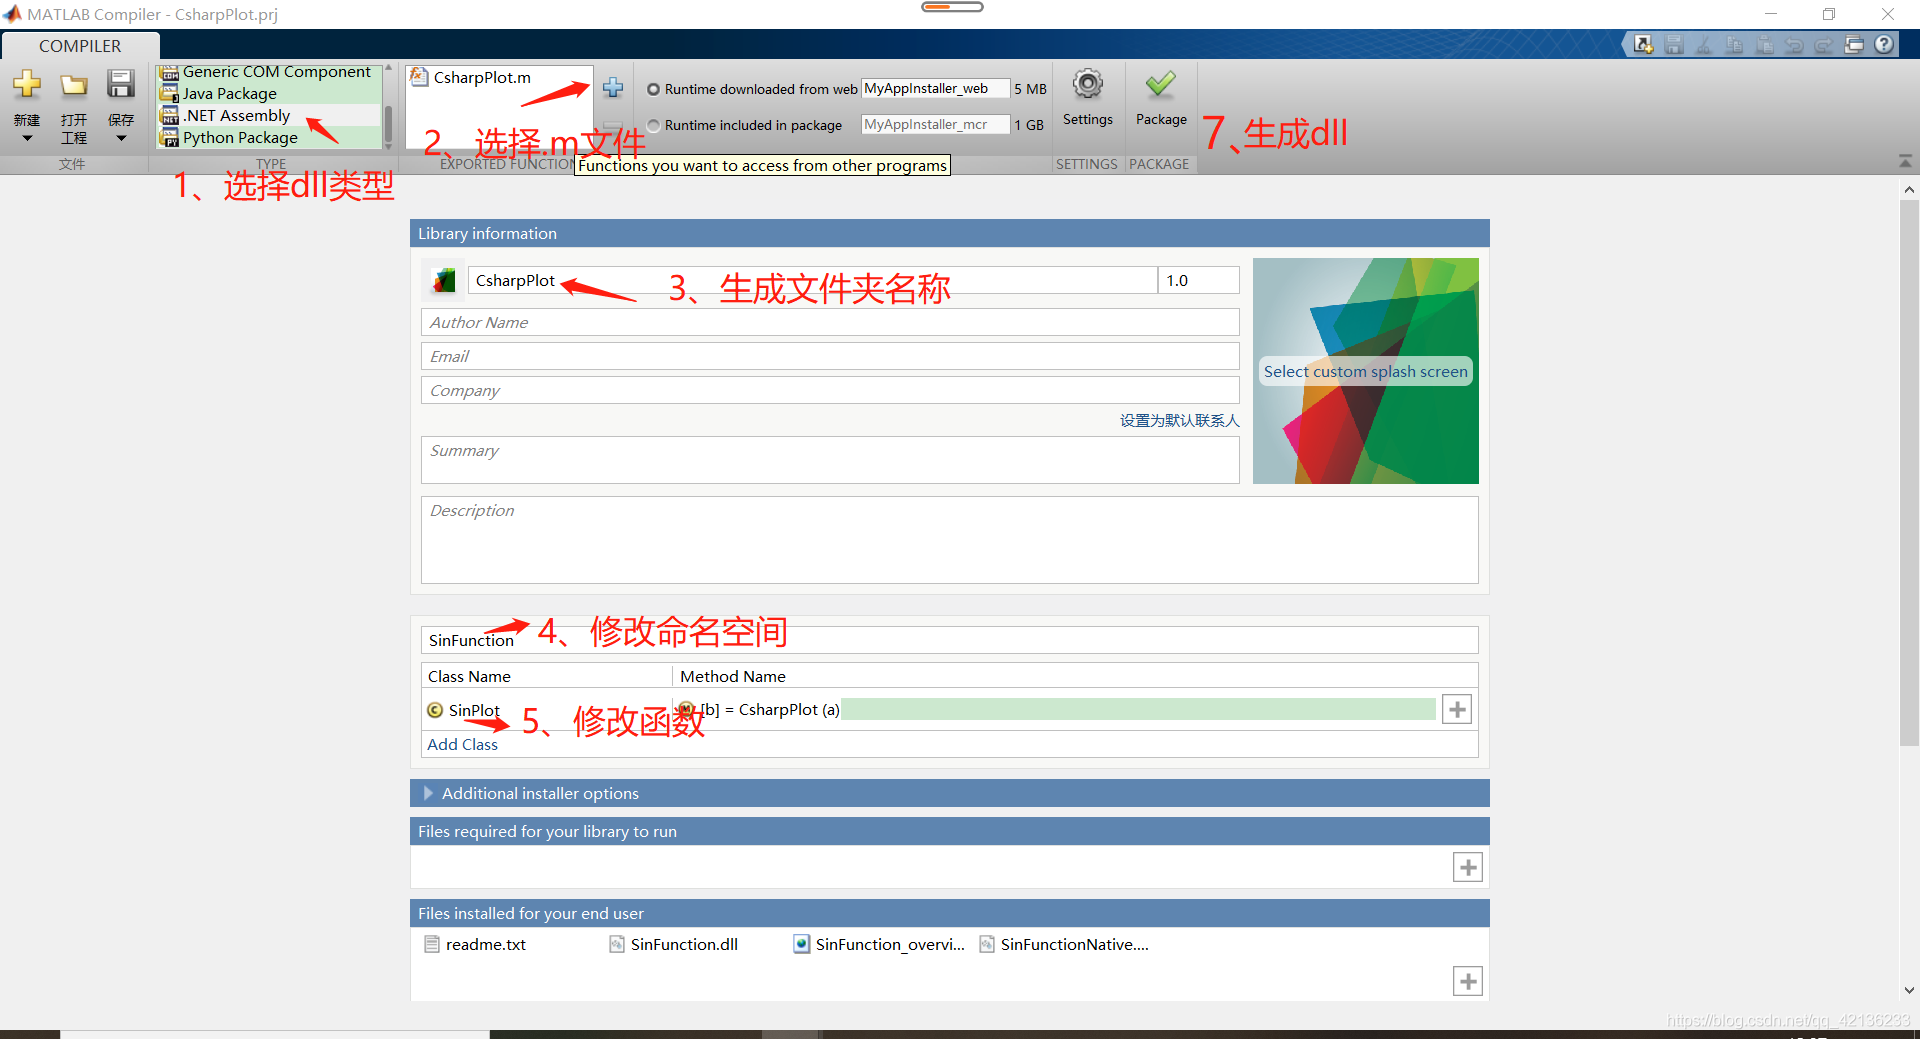Open the dropdown arrow under 保存
Screen dimensions: 1920x1039
pos(121,139)
